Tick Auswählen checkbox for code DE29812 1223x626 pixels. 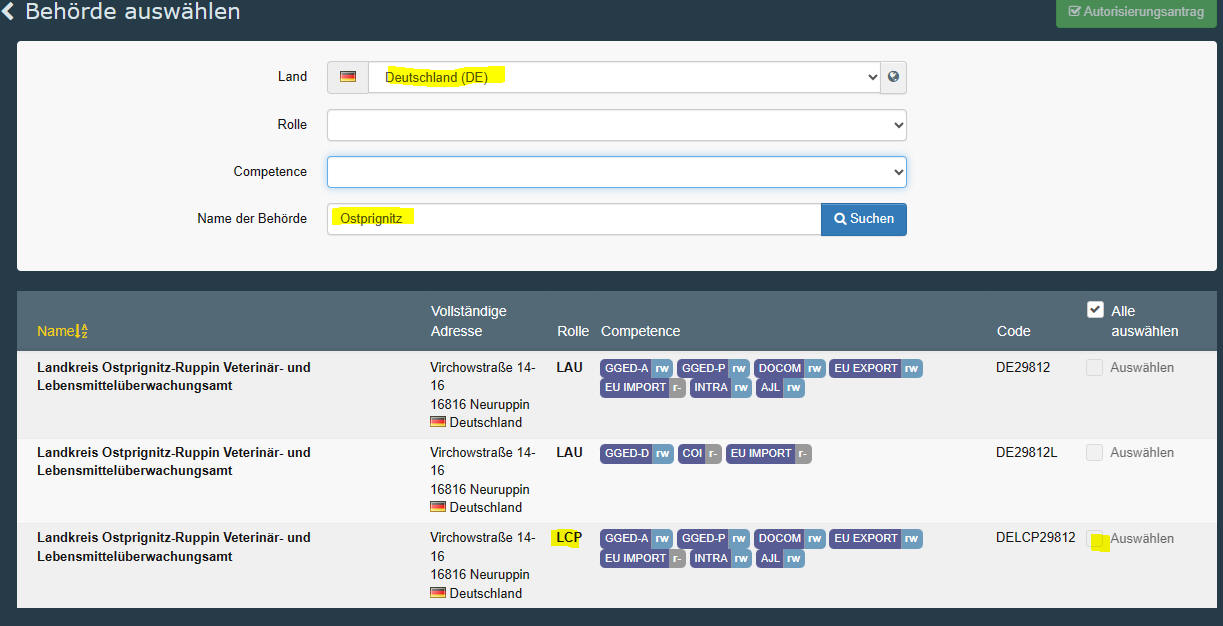point(1095,368)
